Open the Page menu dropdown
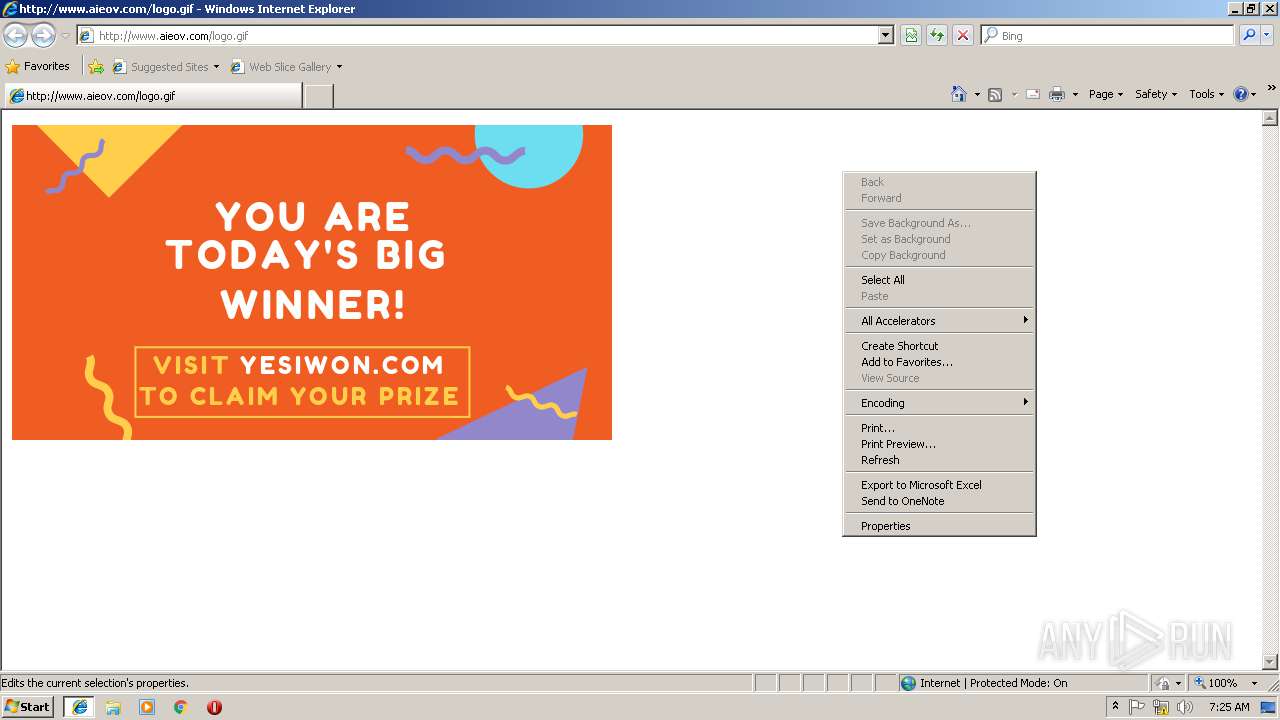The height and width of the screenshot is (720, 1280). click(1106, 94)
